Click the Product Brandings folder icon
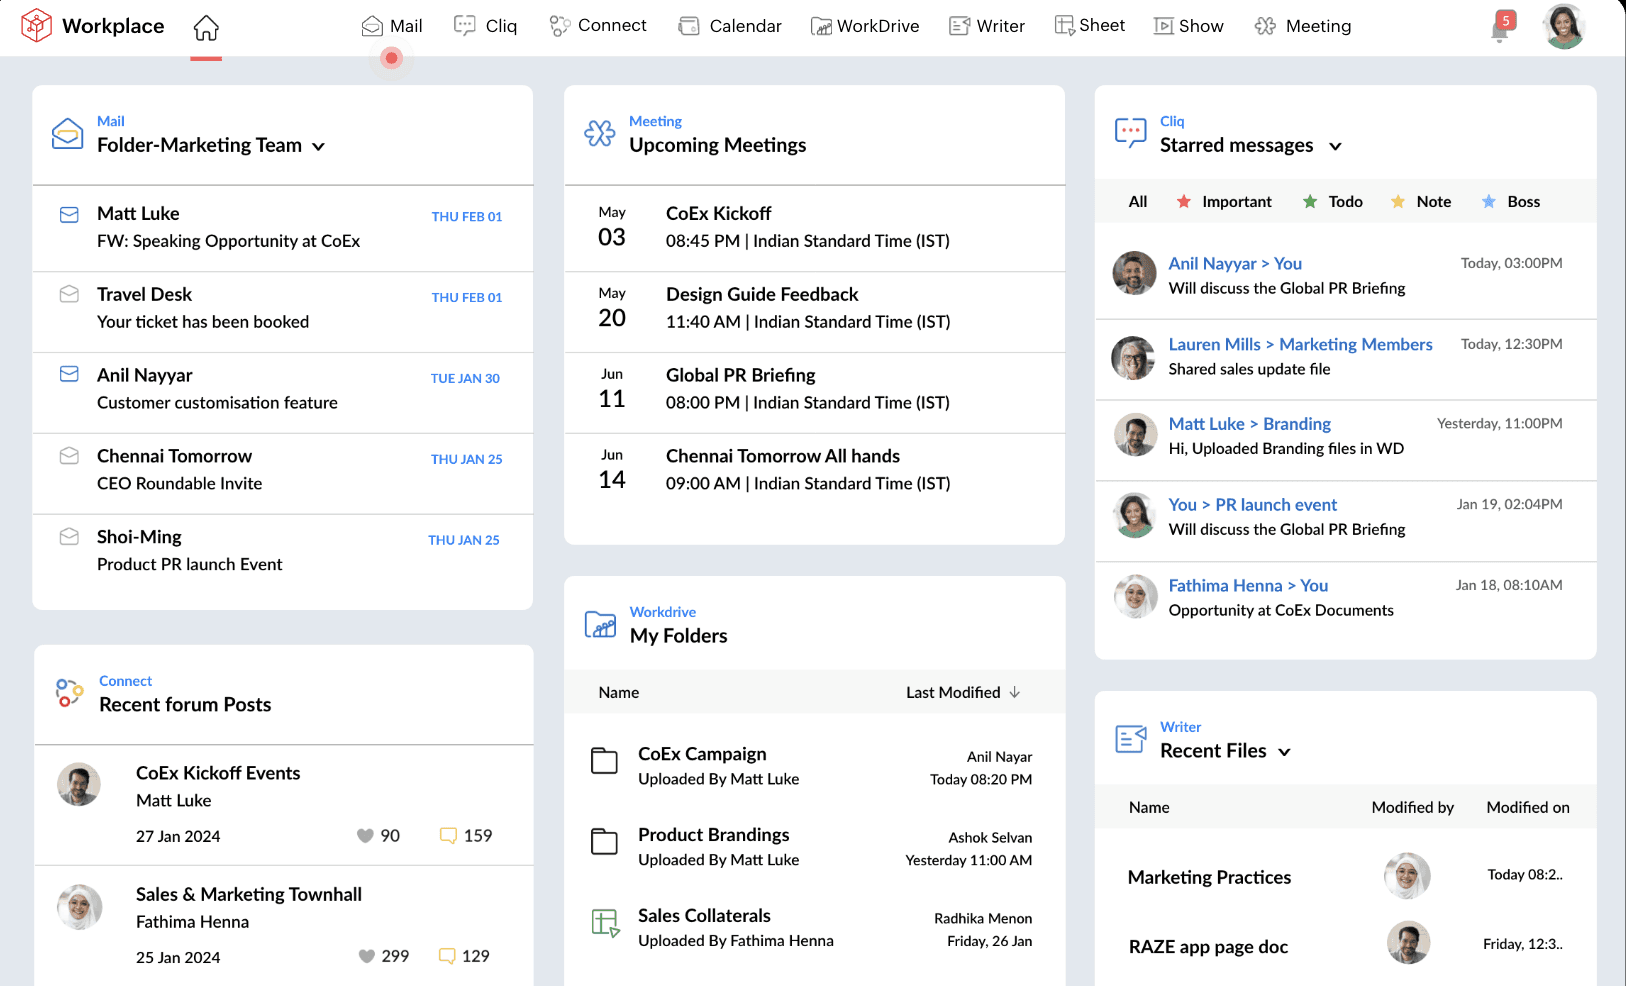 [604, 842]
